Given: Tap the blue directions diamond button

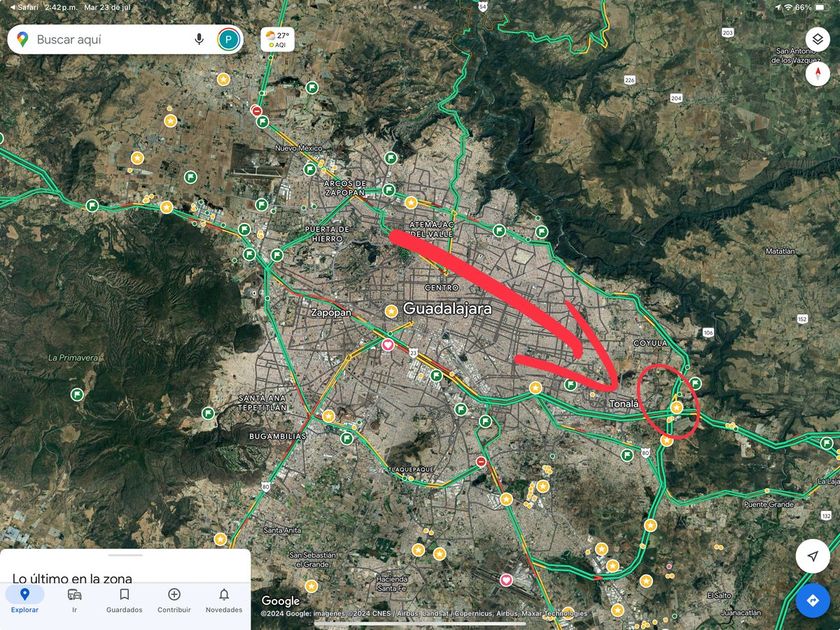Looking at the screenshot, I should pyautogui.click(x=813, y=601).
